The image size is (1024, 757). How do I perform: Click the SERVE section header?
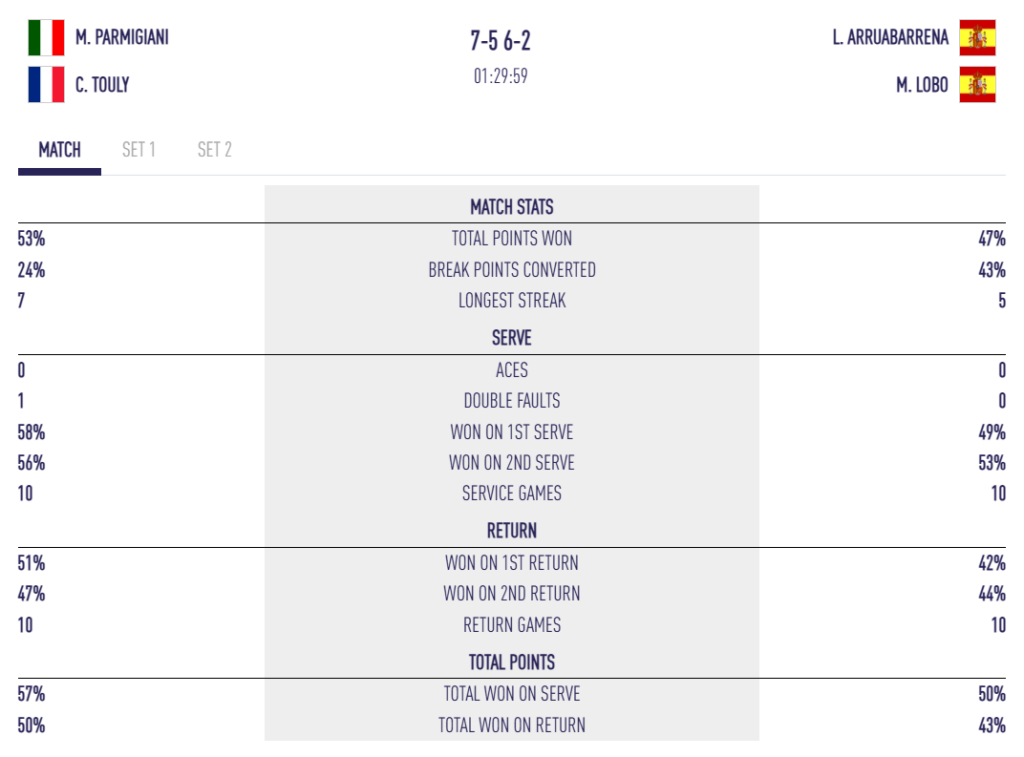click(x=512, y=338)
